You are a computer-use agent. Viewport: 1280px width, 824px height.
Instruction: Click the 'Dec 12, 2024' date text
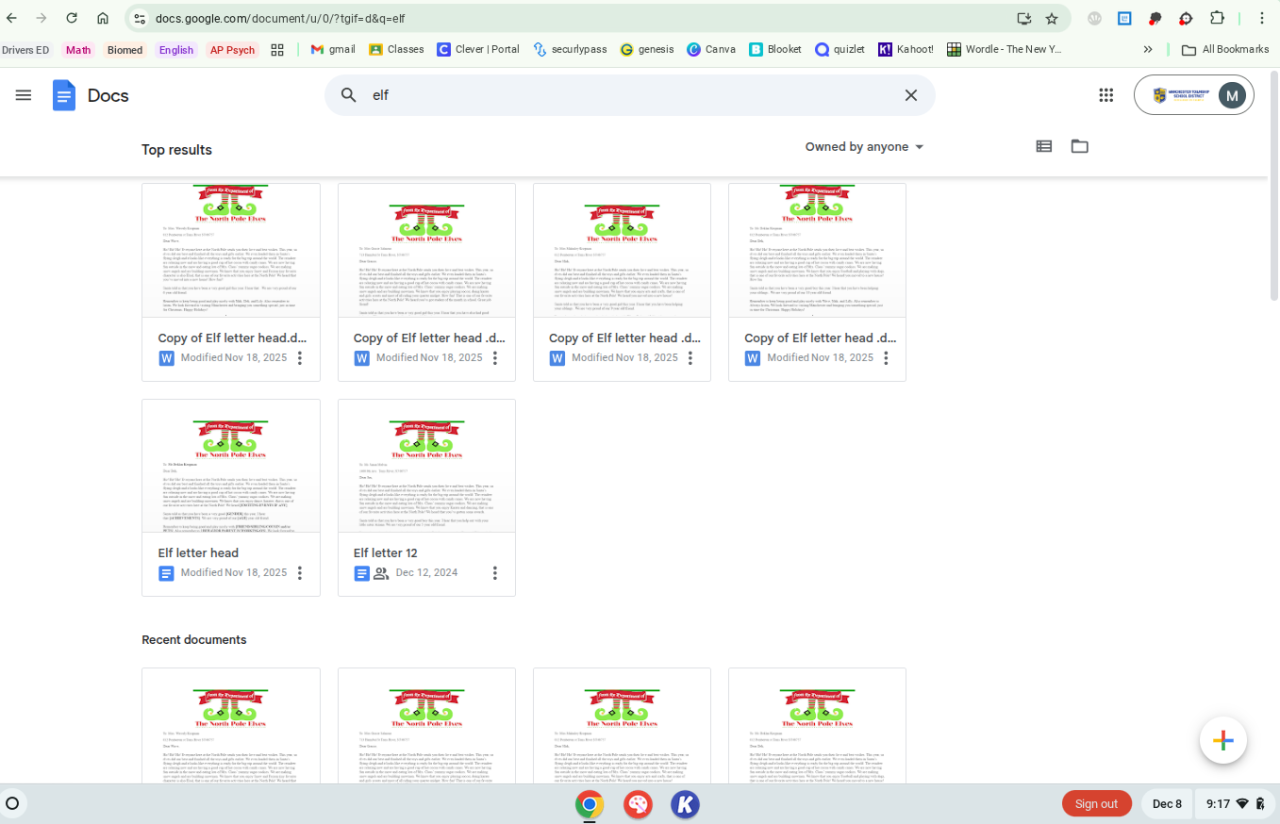pos(427,573)
